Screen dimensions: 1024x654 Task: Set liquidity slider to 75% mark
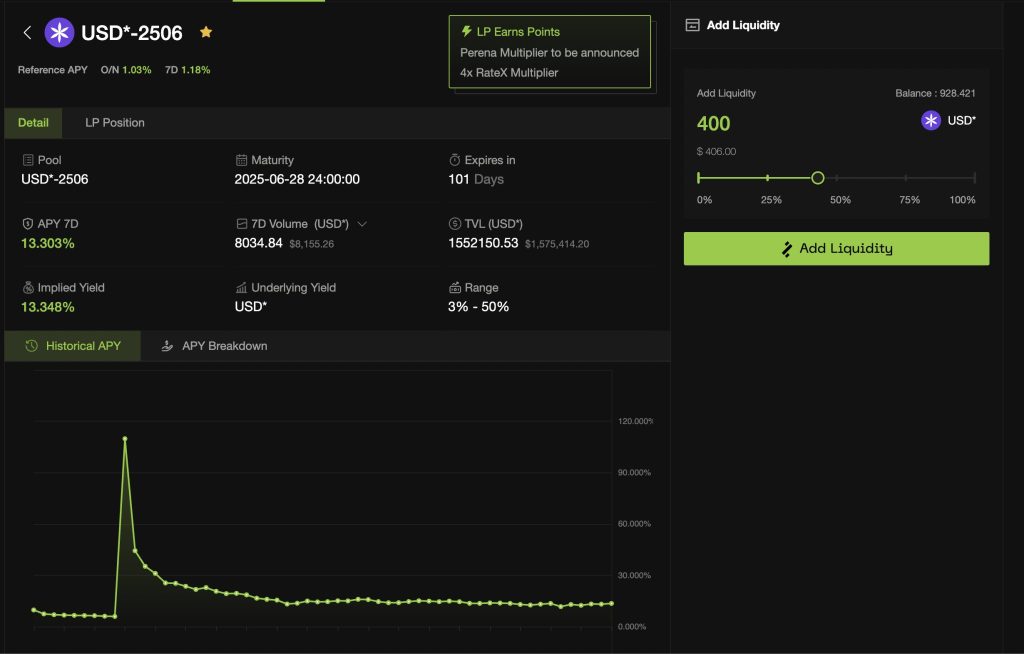point(906,178)
